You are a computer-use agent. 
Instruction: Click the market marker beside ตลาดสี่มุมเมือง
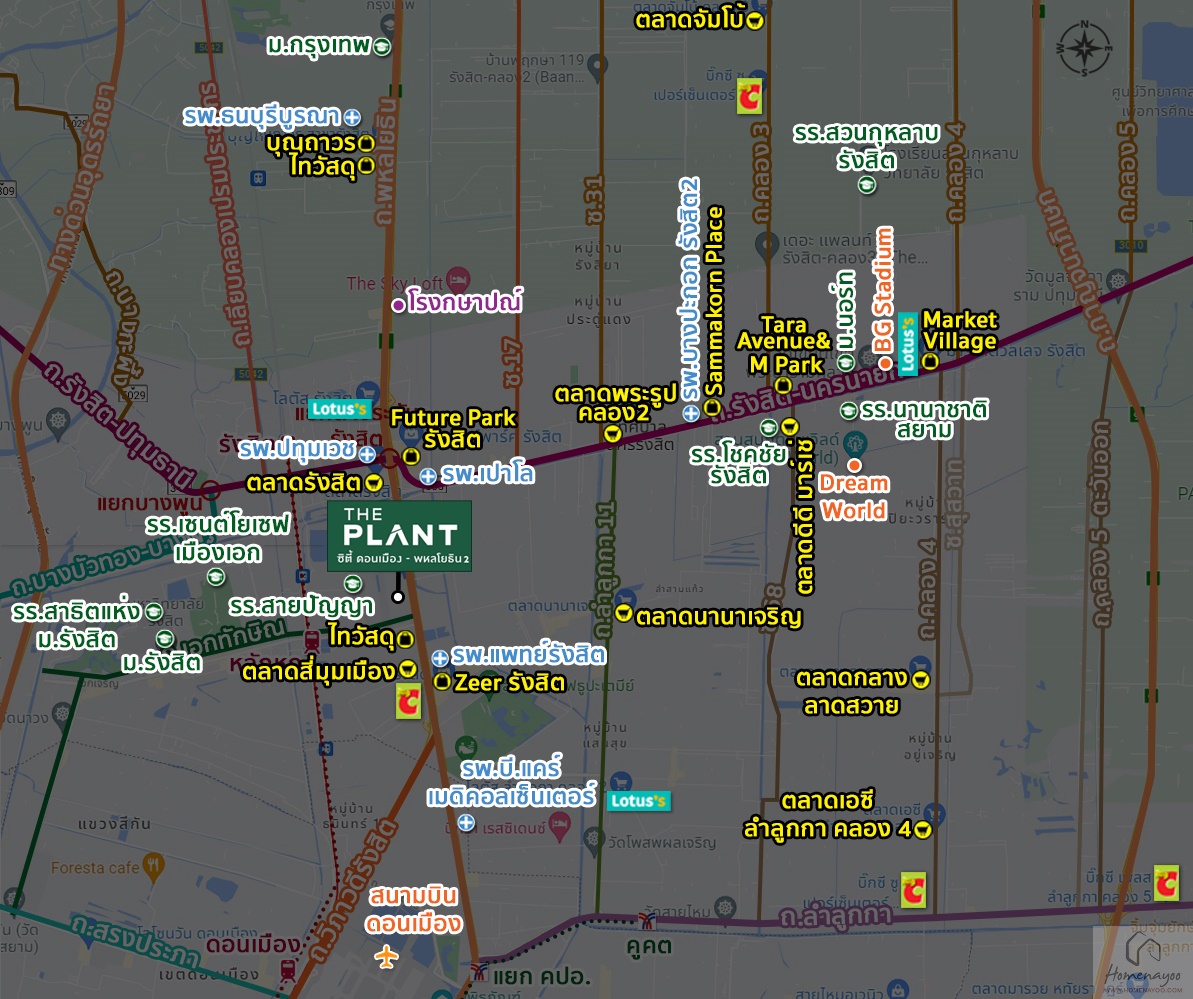point(408,670)
